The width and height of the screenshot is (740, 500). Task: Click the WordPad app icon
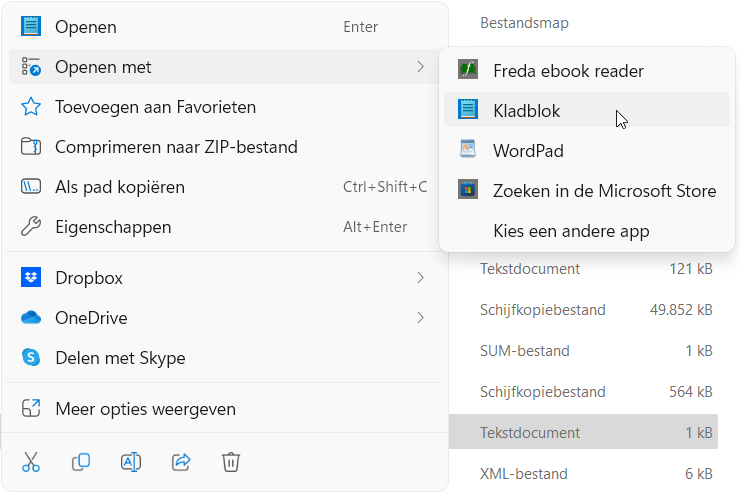tap(468, 150)
